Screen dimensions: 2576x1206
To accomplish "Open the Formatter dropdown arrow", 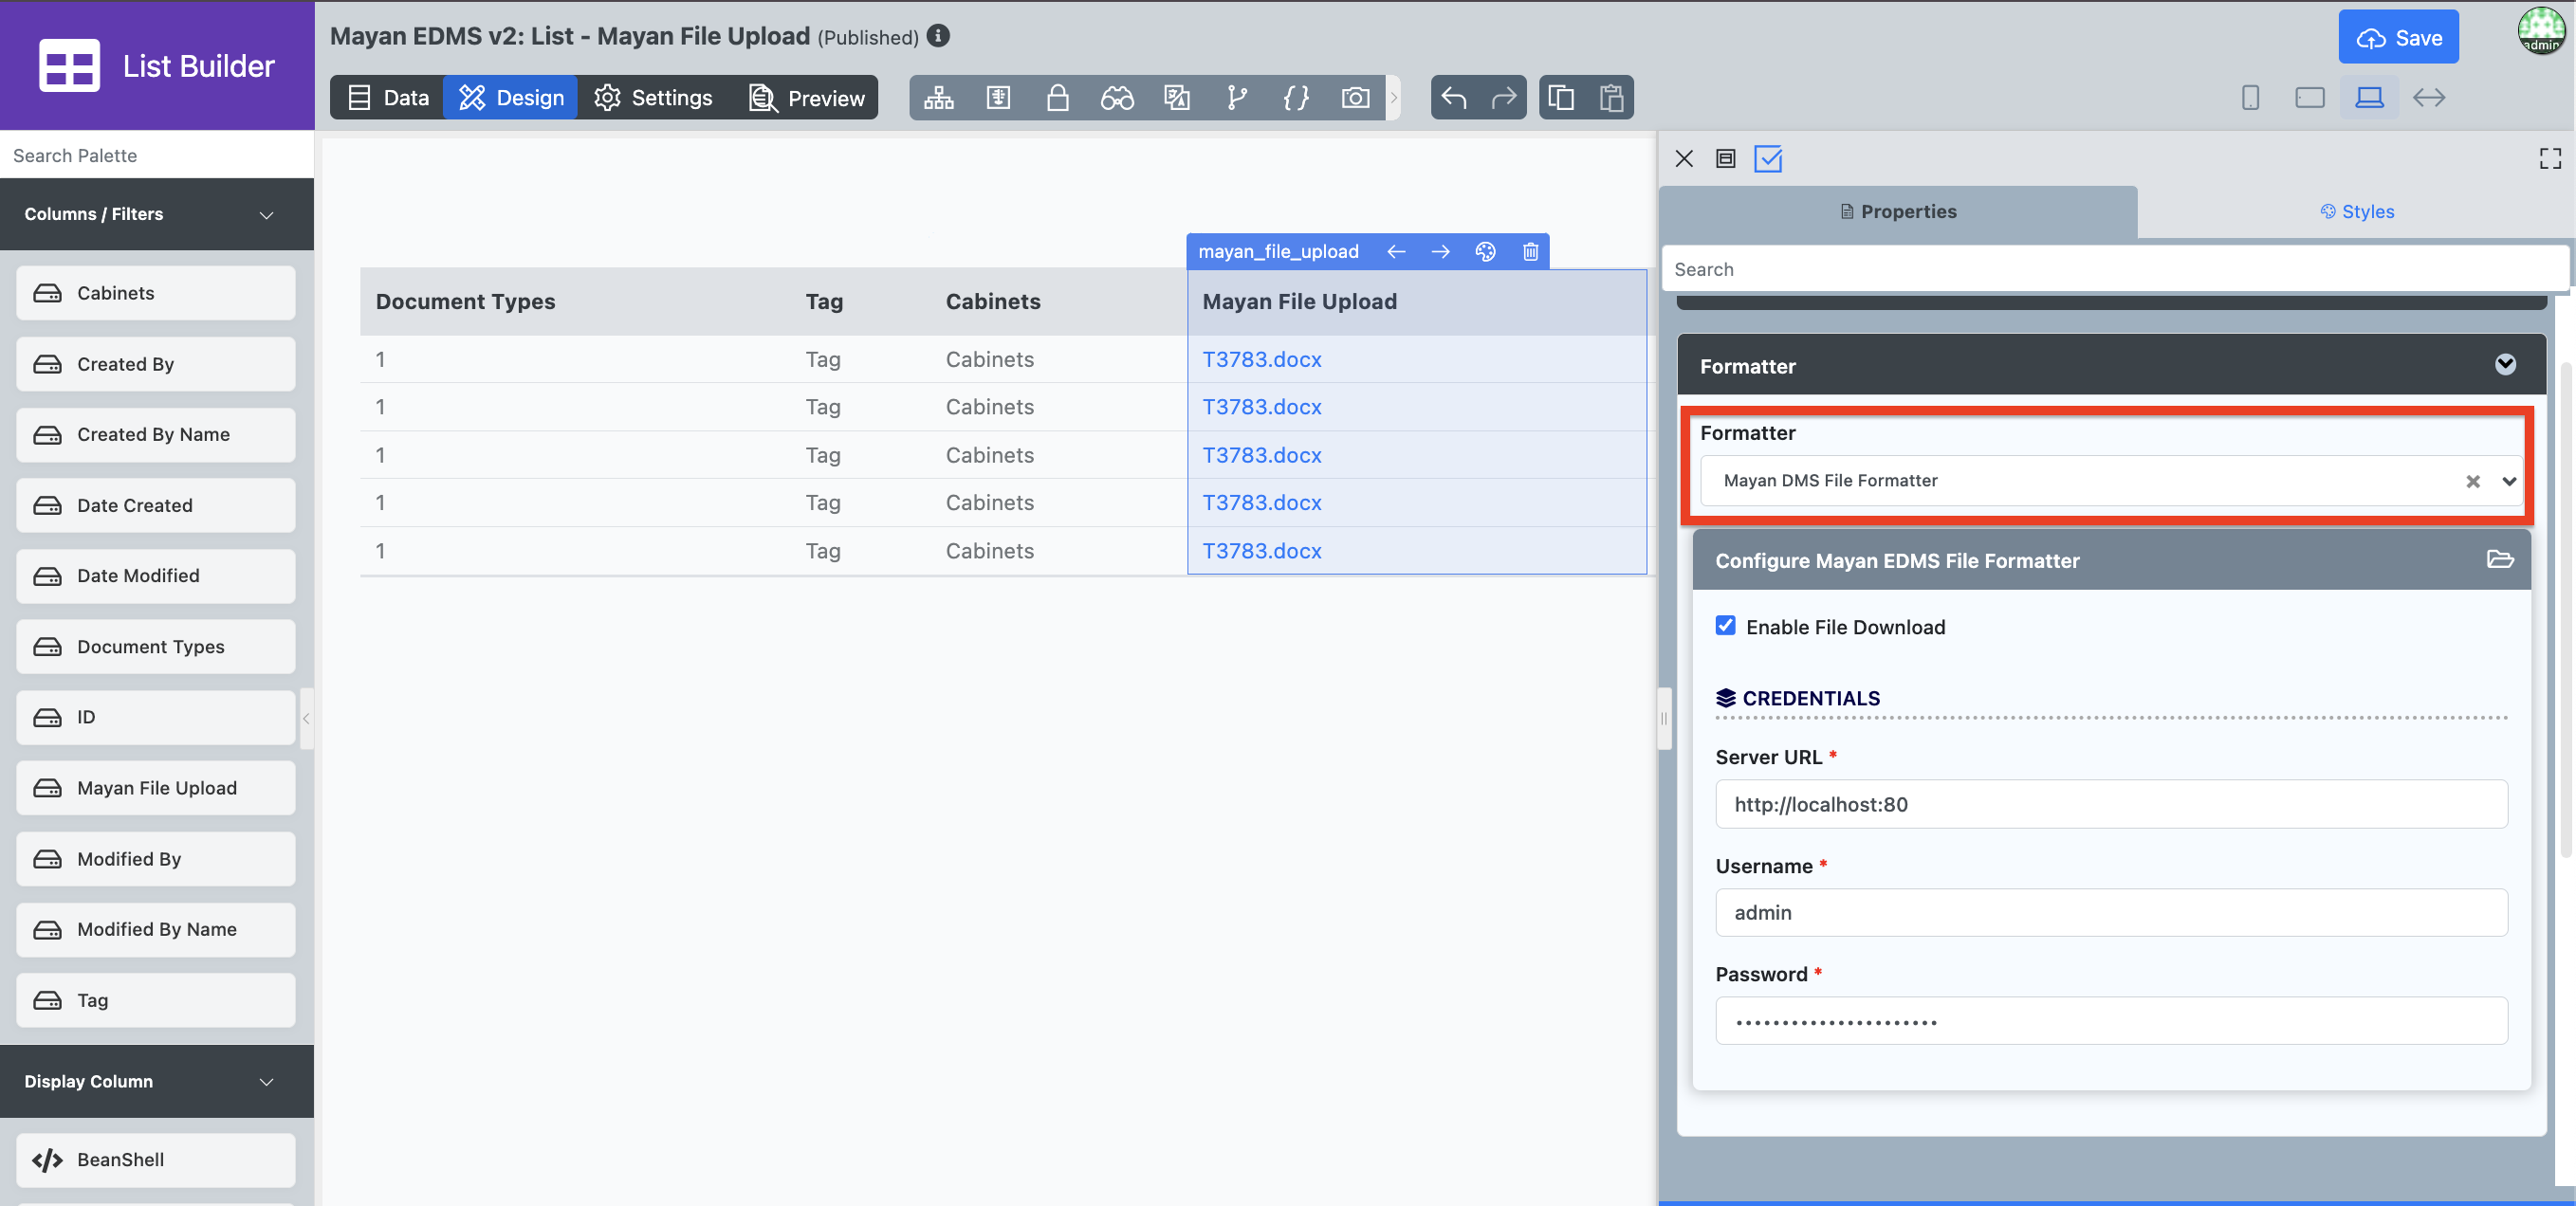I will tap(2509, 481).
